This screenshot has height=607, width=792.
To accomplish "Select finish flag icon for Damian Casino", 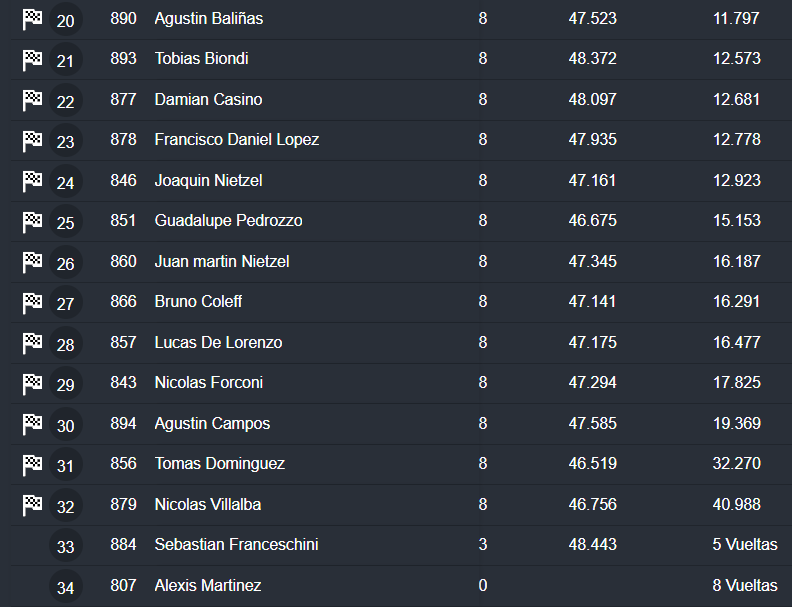I will tap(32, 99).
